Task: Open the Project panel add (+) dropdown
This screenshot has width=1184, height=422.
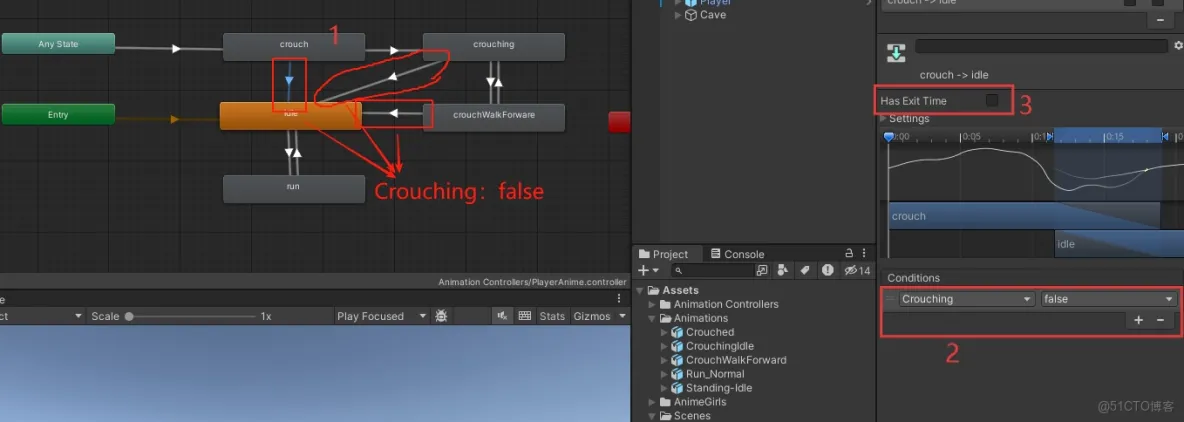Action: point(648,270)
